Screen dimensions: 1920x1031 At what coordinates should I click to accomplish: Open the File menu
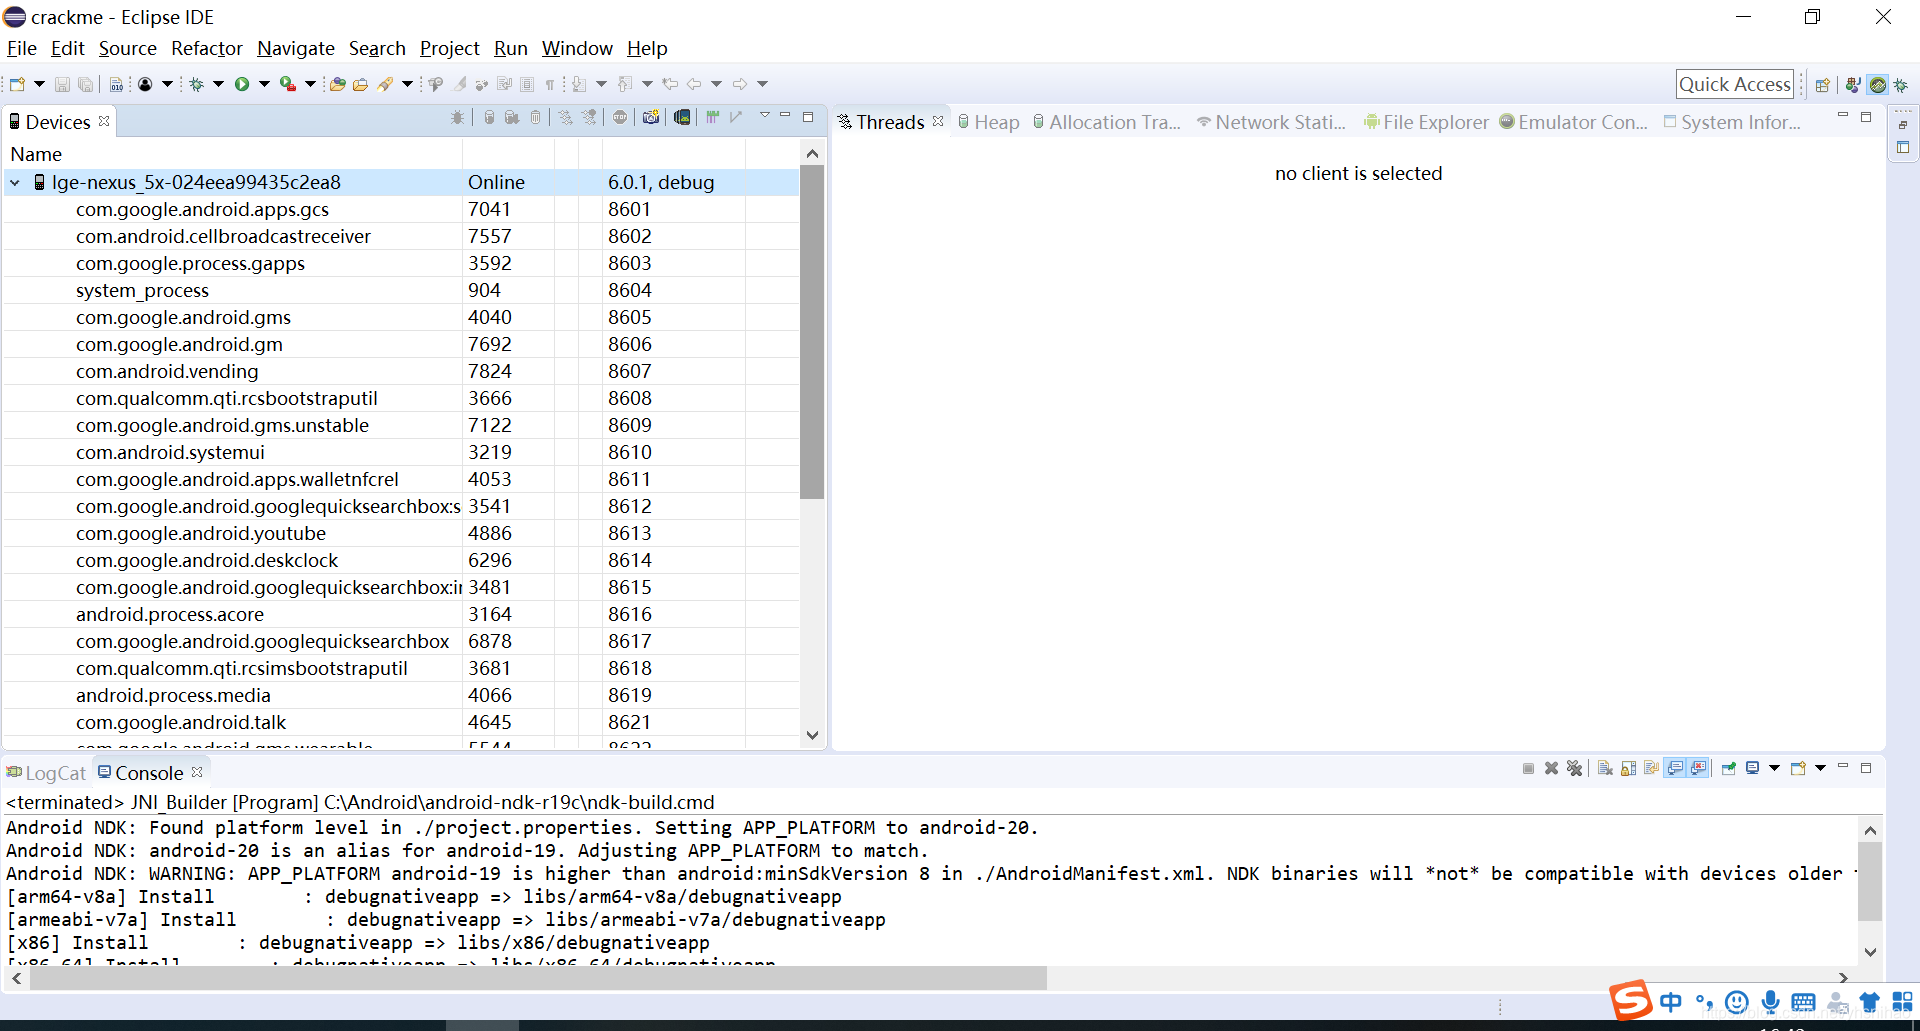click(x=22, y=48)
